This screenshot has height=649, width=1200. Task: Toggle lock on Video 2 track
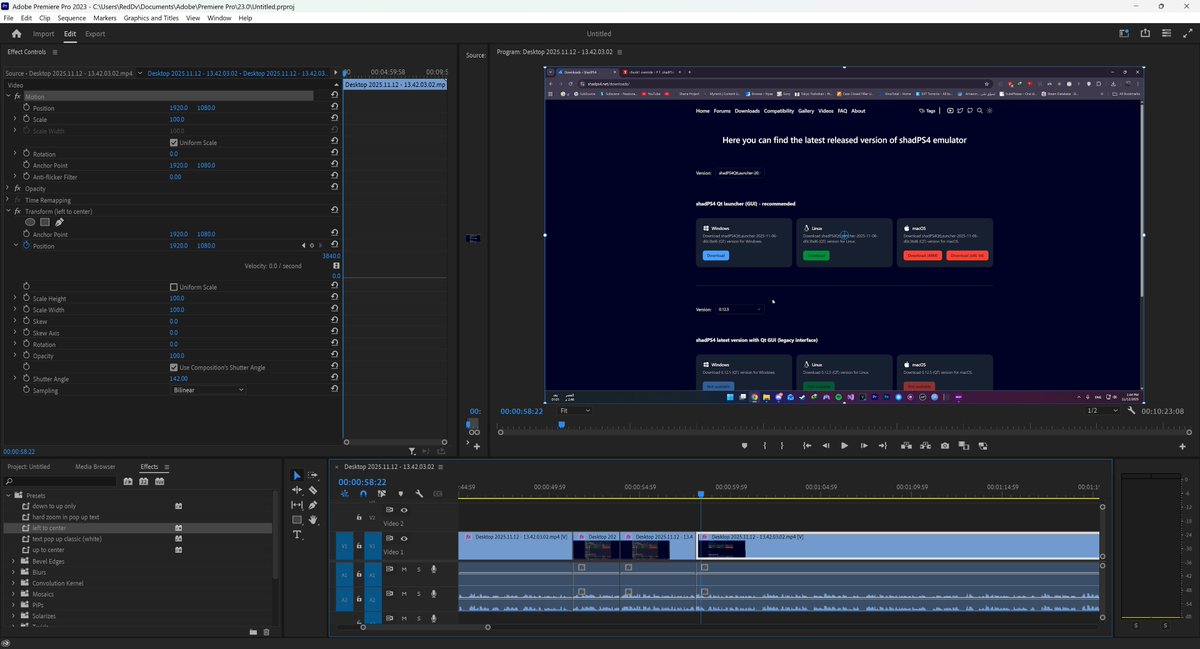tap(359, 518)
